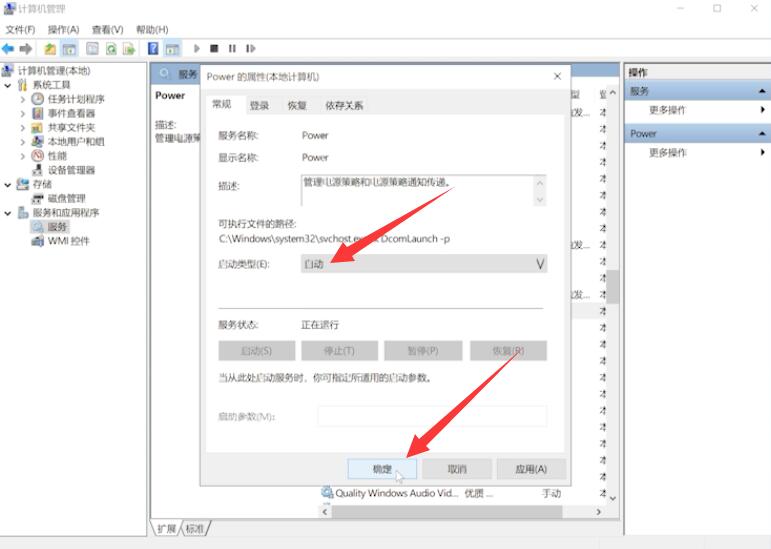This screenshot has height=549, width=771.
Task: Click the Stop Service square icon
Action: (x=214, y=49)
